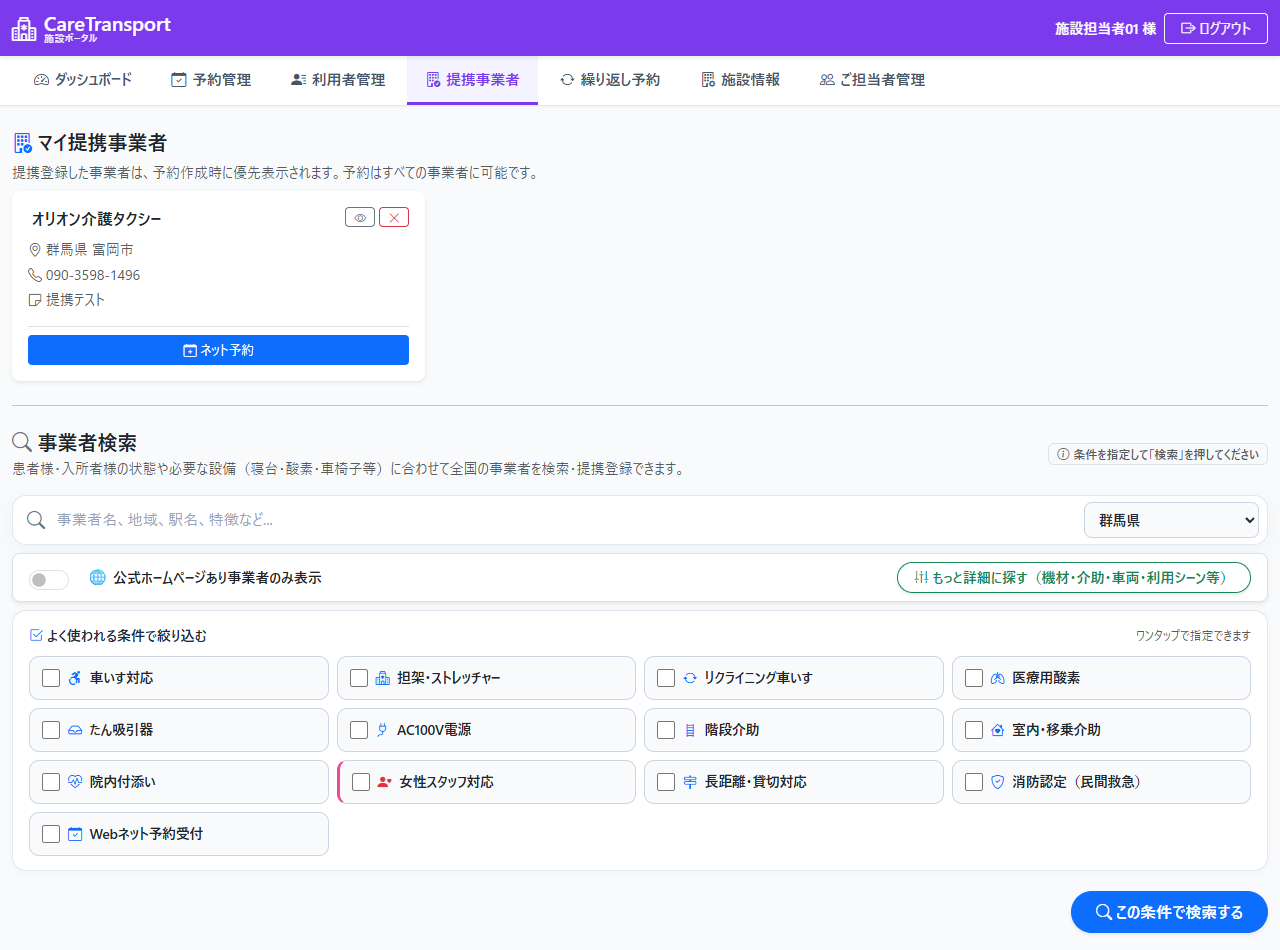This screenshot has height=950, width=1280.
Task: Select the 施設情報 tab
Action: pos(741,80)
